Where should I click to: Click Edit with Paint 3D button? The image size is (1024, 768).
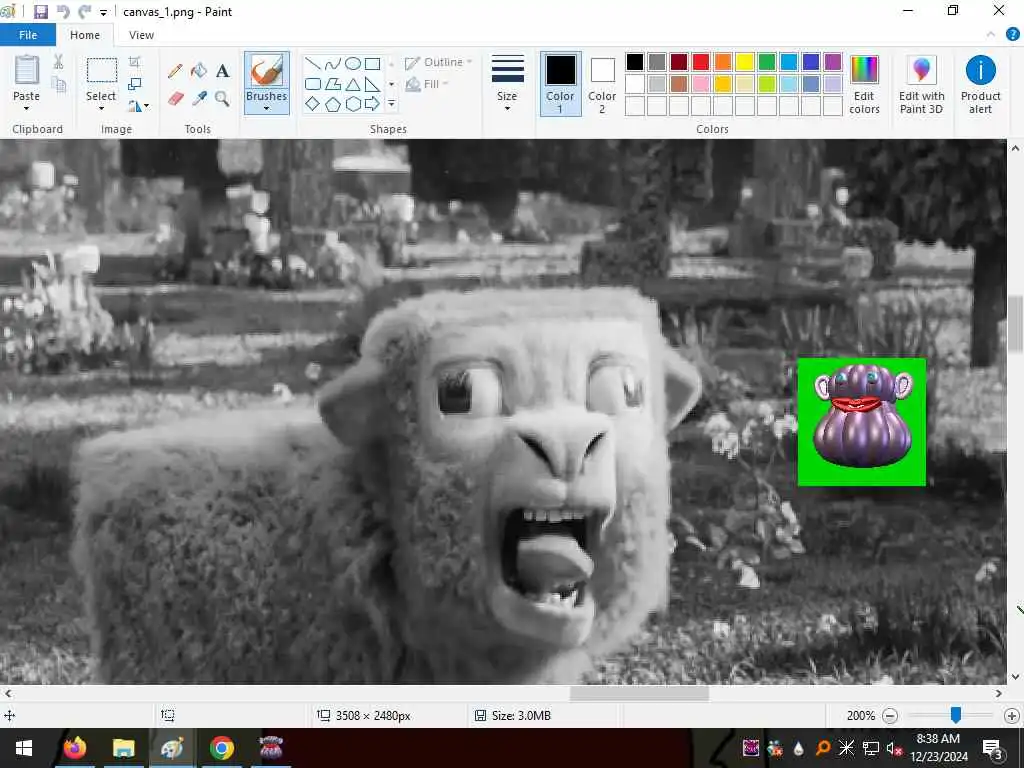click(921, 84)
